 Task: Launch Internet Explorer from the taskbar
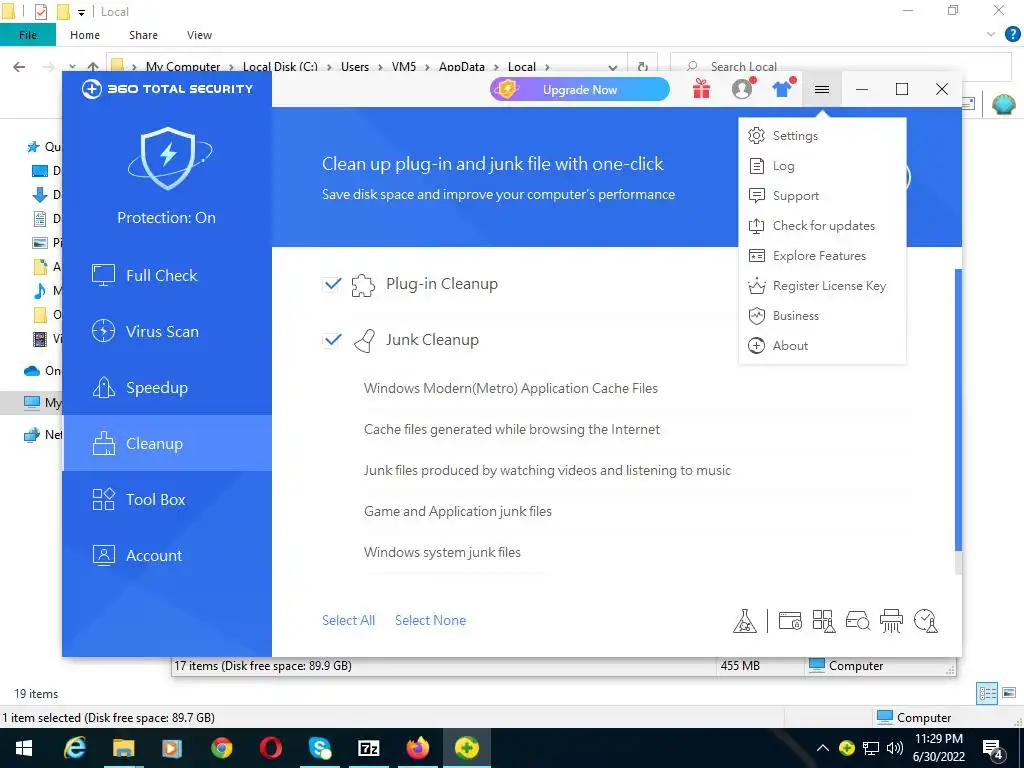point(74,748)
